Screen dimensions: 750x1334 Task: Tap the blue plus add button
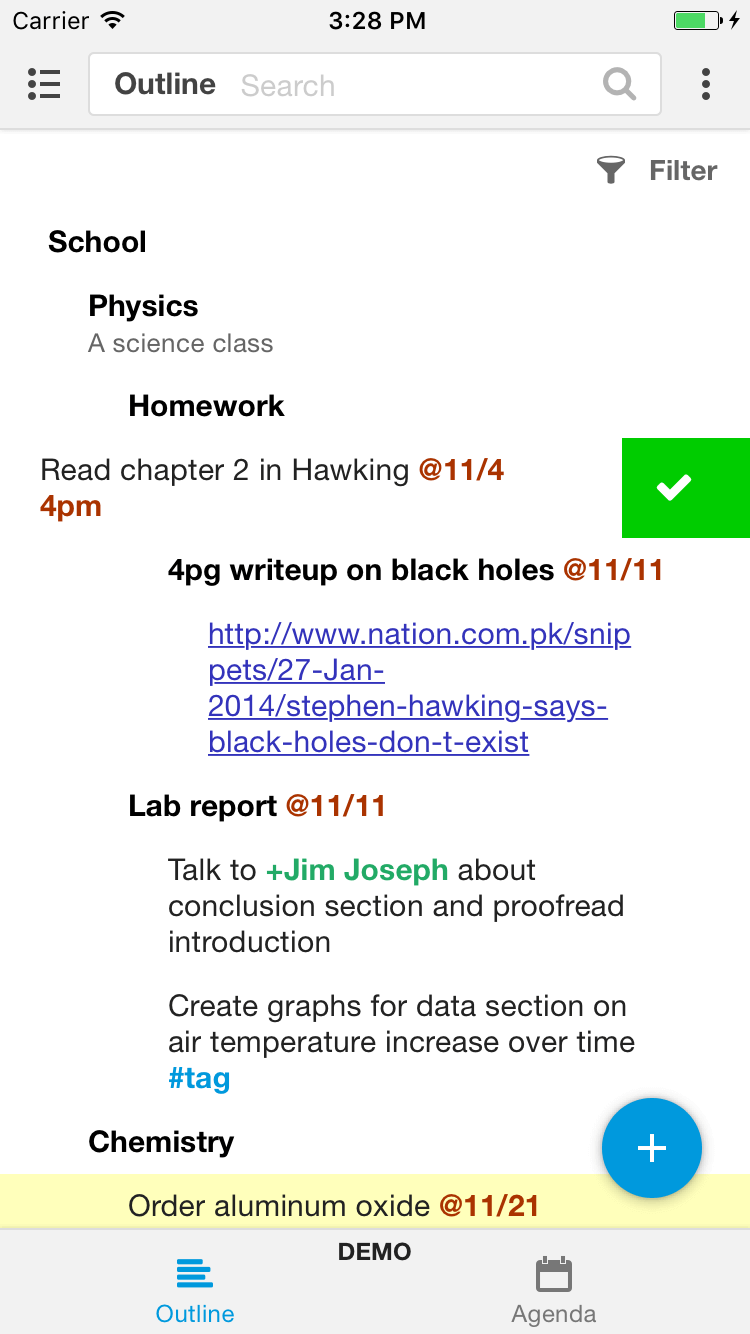[652, 1148]
